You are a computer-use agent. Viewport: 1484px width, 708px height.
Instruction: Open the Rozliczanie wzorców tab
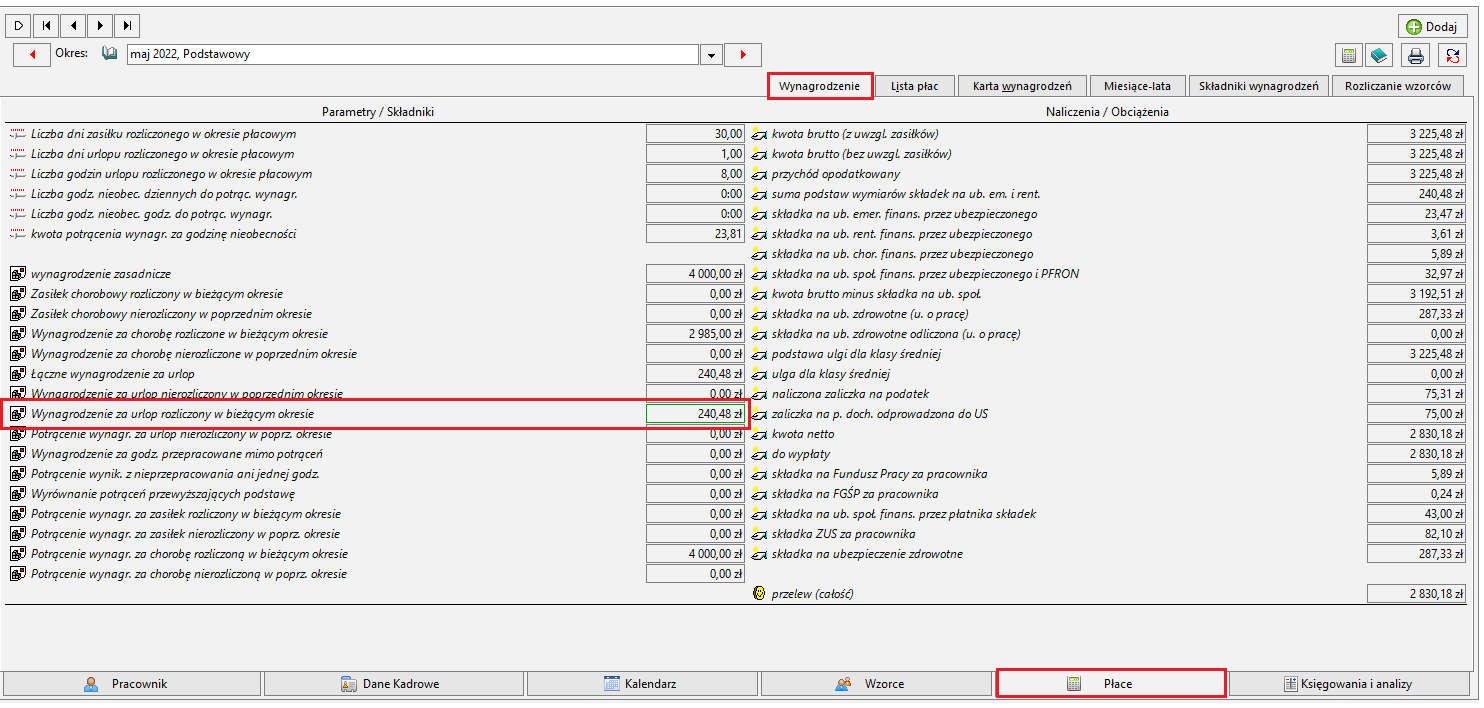click(x=1397, y=86)
